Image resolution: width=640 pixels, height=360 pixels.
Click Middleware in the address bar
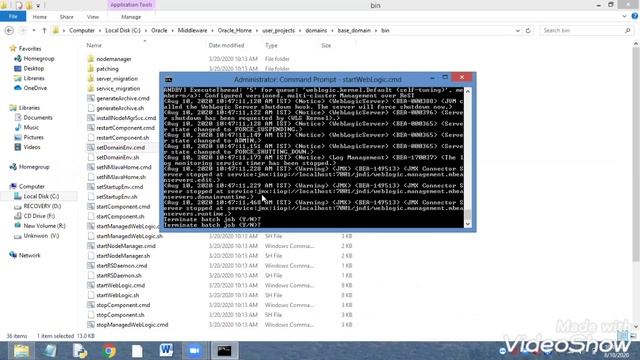coord(192,31)
